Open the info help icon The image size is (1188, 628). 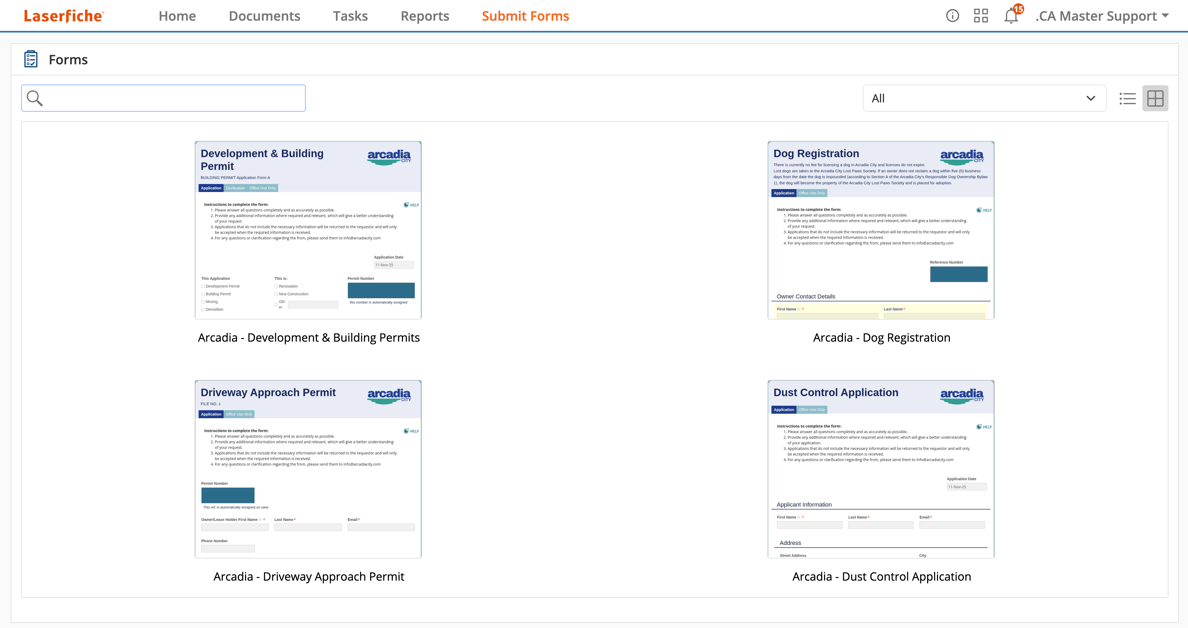point(952,16)
